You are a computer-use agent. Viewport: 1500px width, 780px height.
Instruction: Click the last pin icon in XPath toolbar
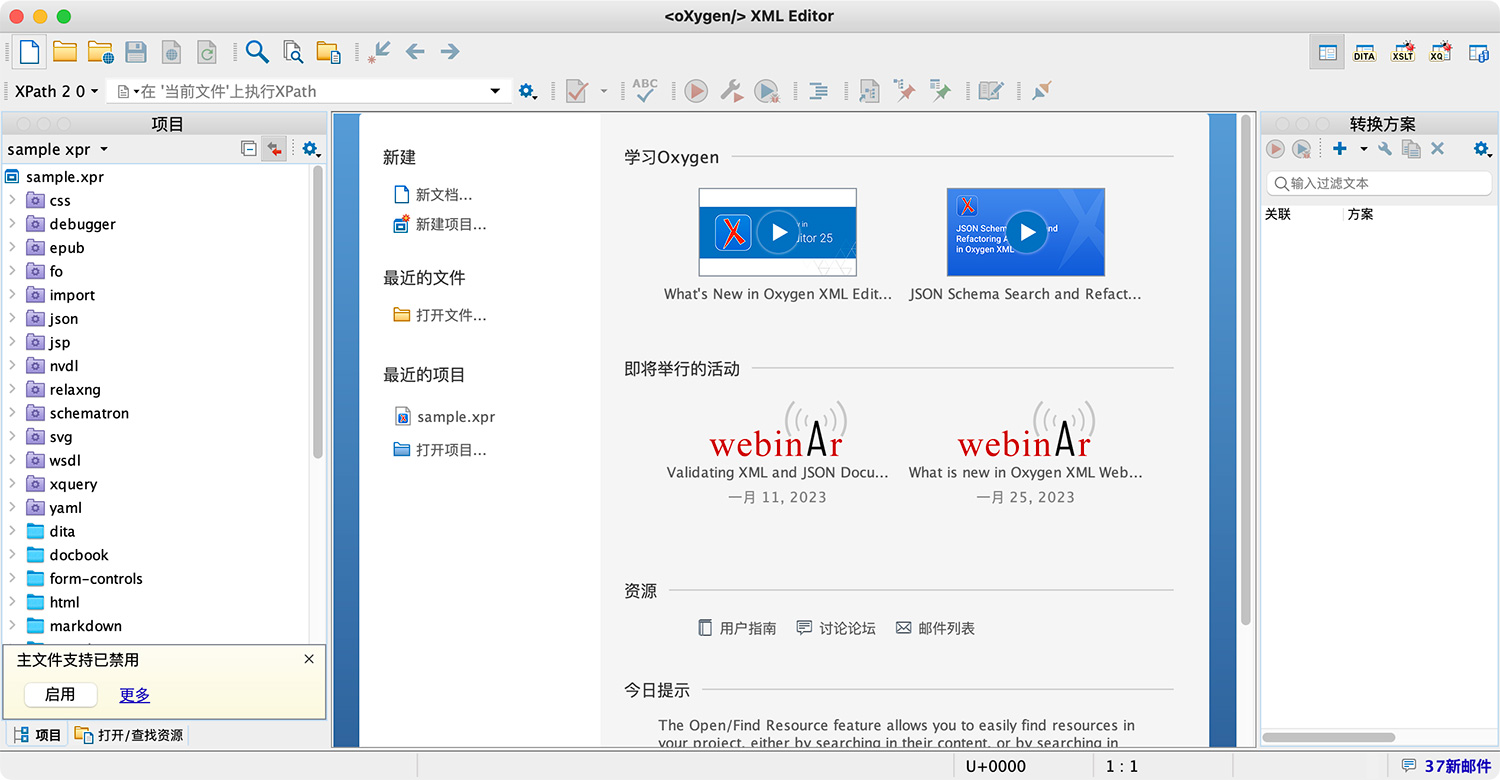coord(1042,91)
